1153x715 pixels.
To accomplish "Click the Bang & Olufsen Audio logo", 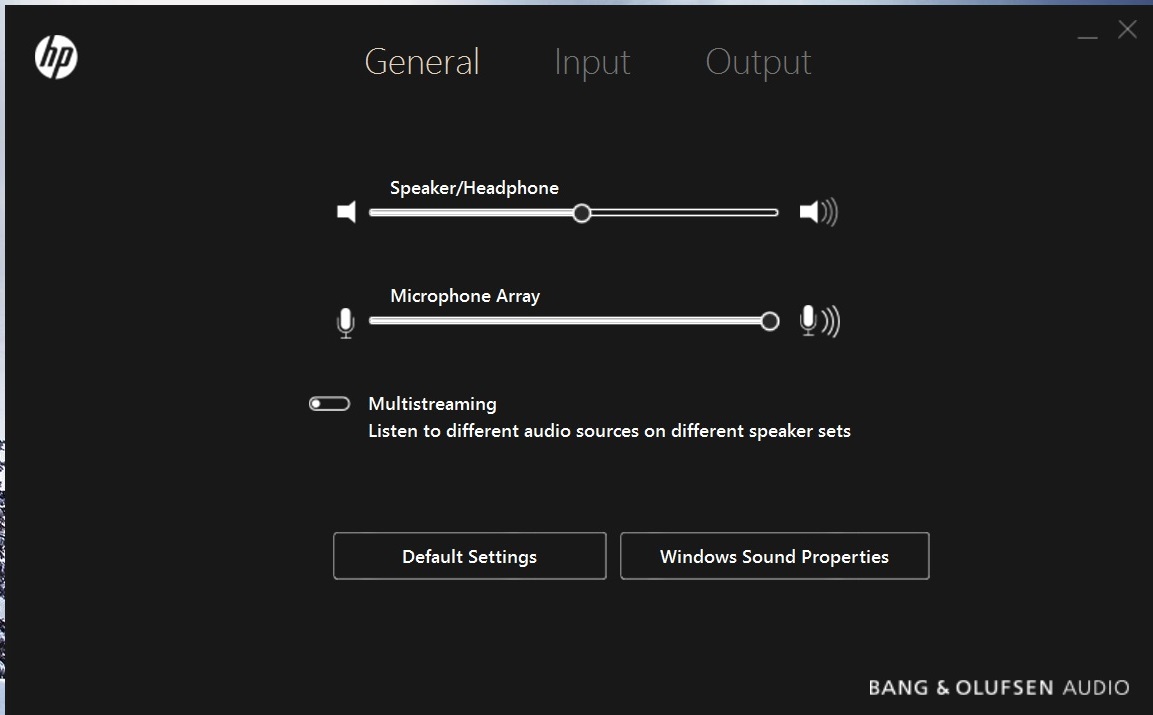I will [x=998, y=687].
